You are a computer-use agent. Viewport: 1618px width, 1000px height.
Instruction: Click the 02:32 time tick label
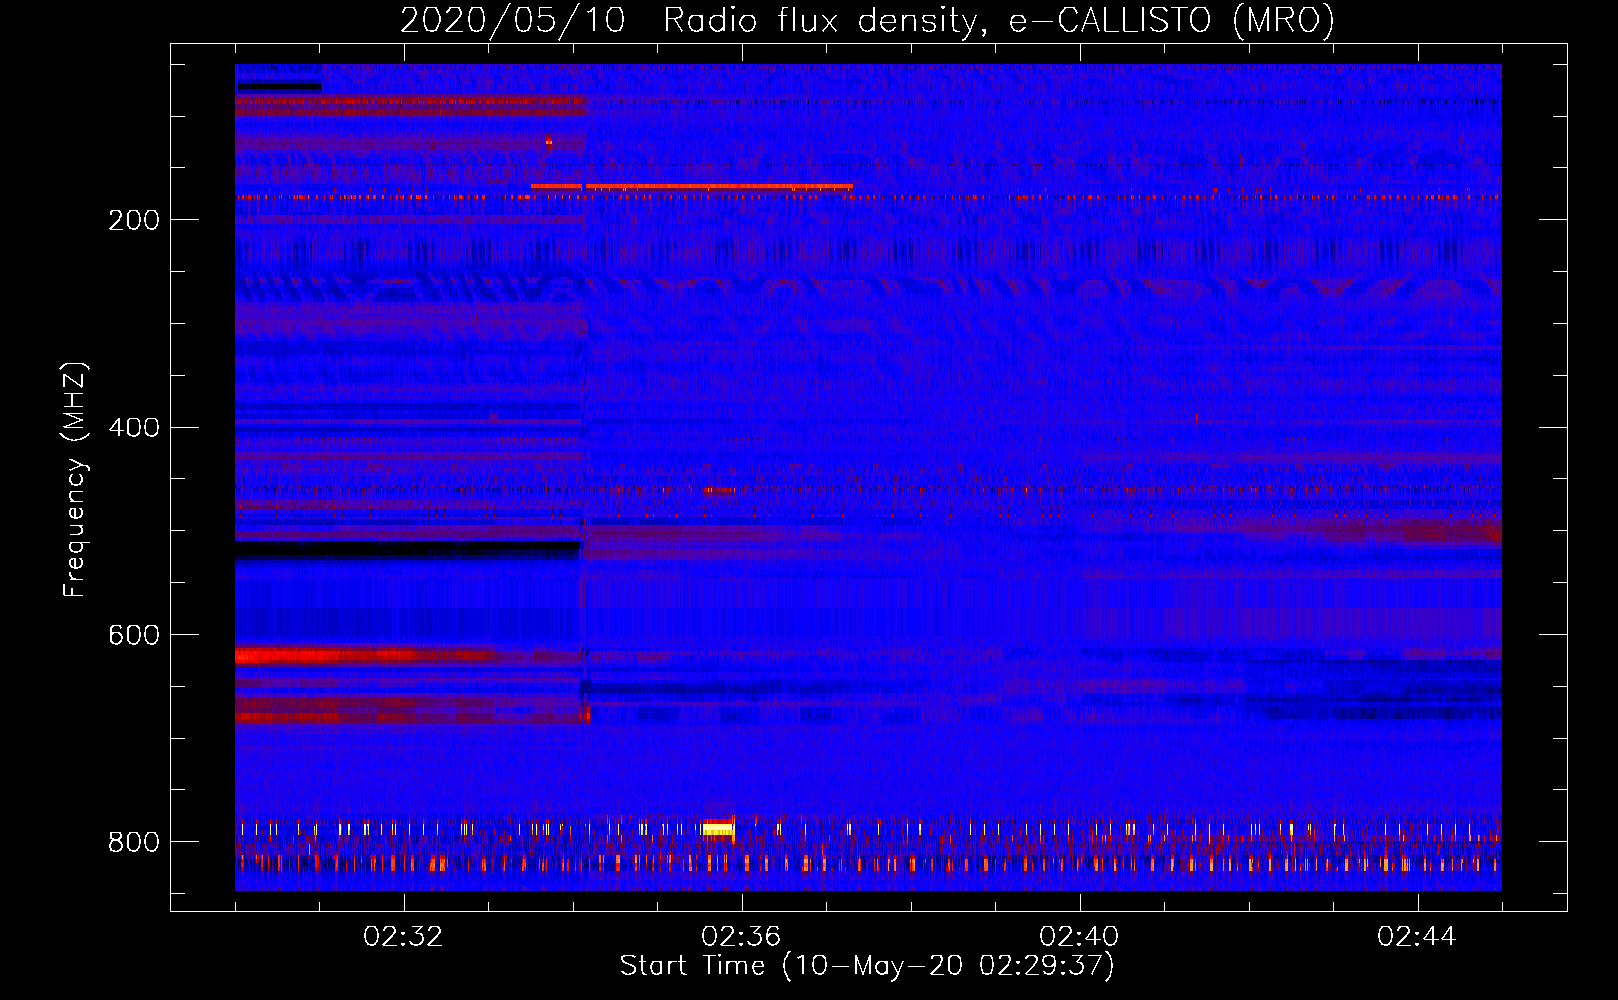point(403,937)
